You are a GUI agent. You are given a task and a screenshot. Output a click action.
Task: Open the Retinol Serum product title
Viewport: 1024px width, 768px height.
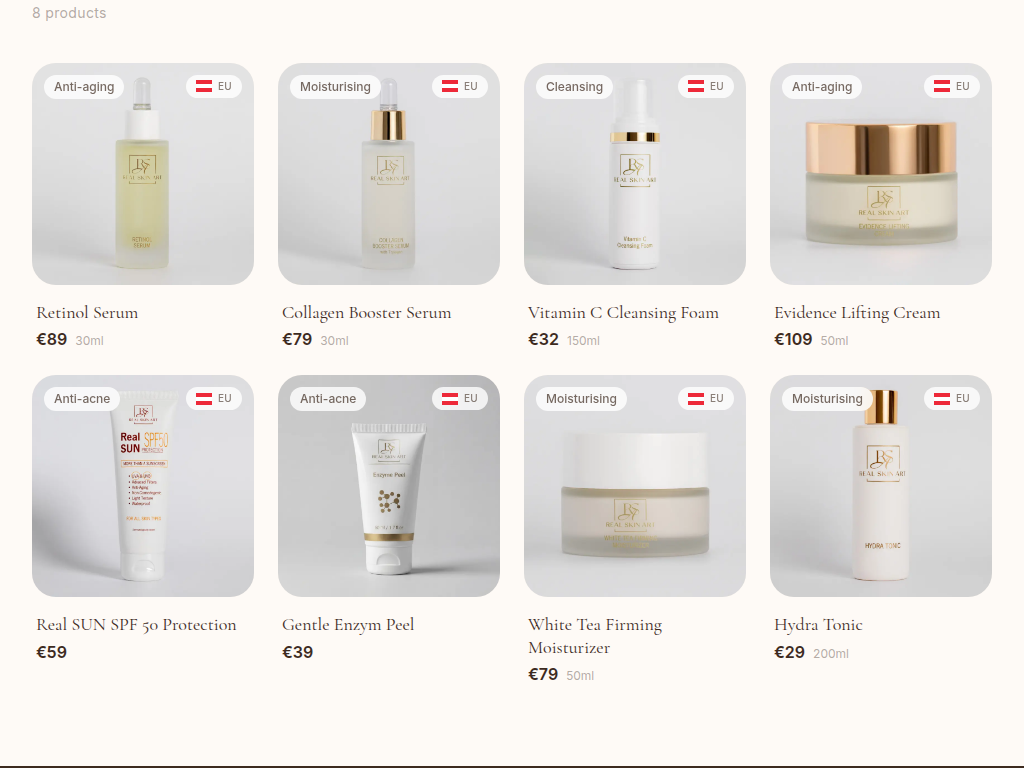click(x=87, y=313)
